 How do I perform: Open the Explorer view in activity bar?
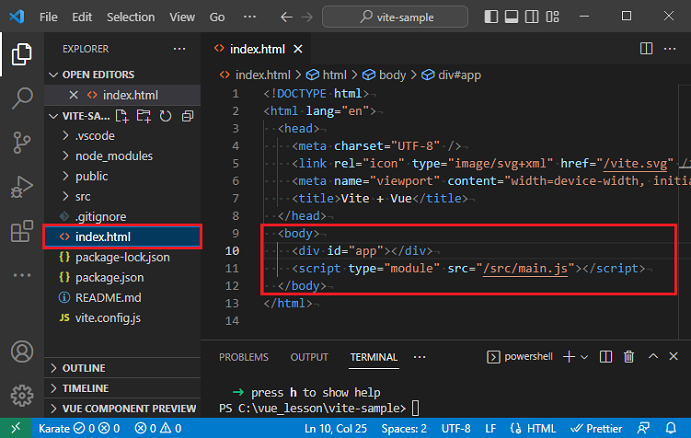click(x=21, y=54)
